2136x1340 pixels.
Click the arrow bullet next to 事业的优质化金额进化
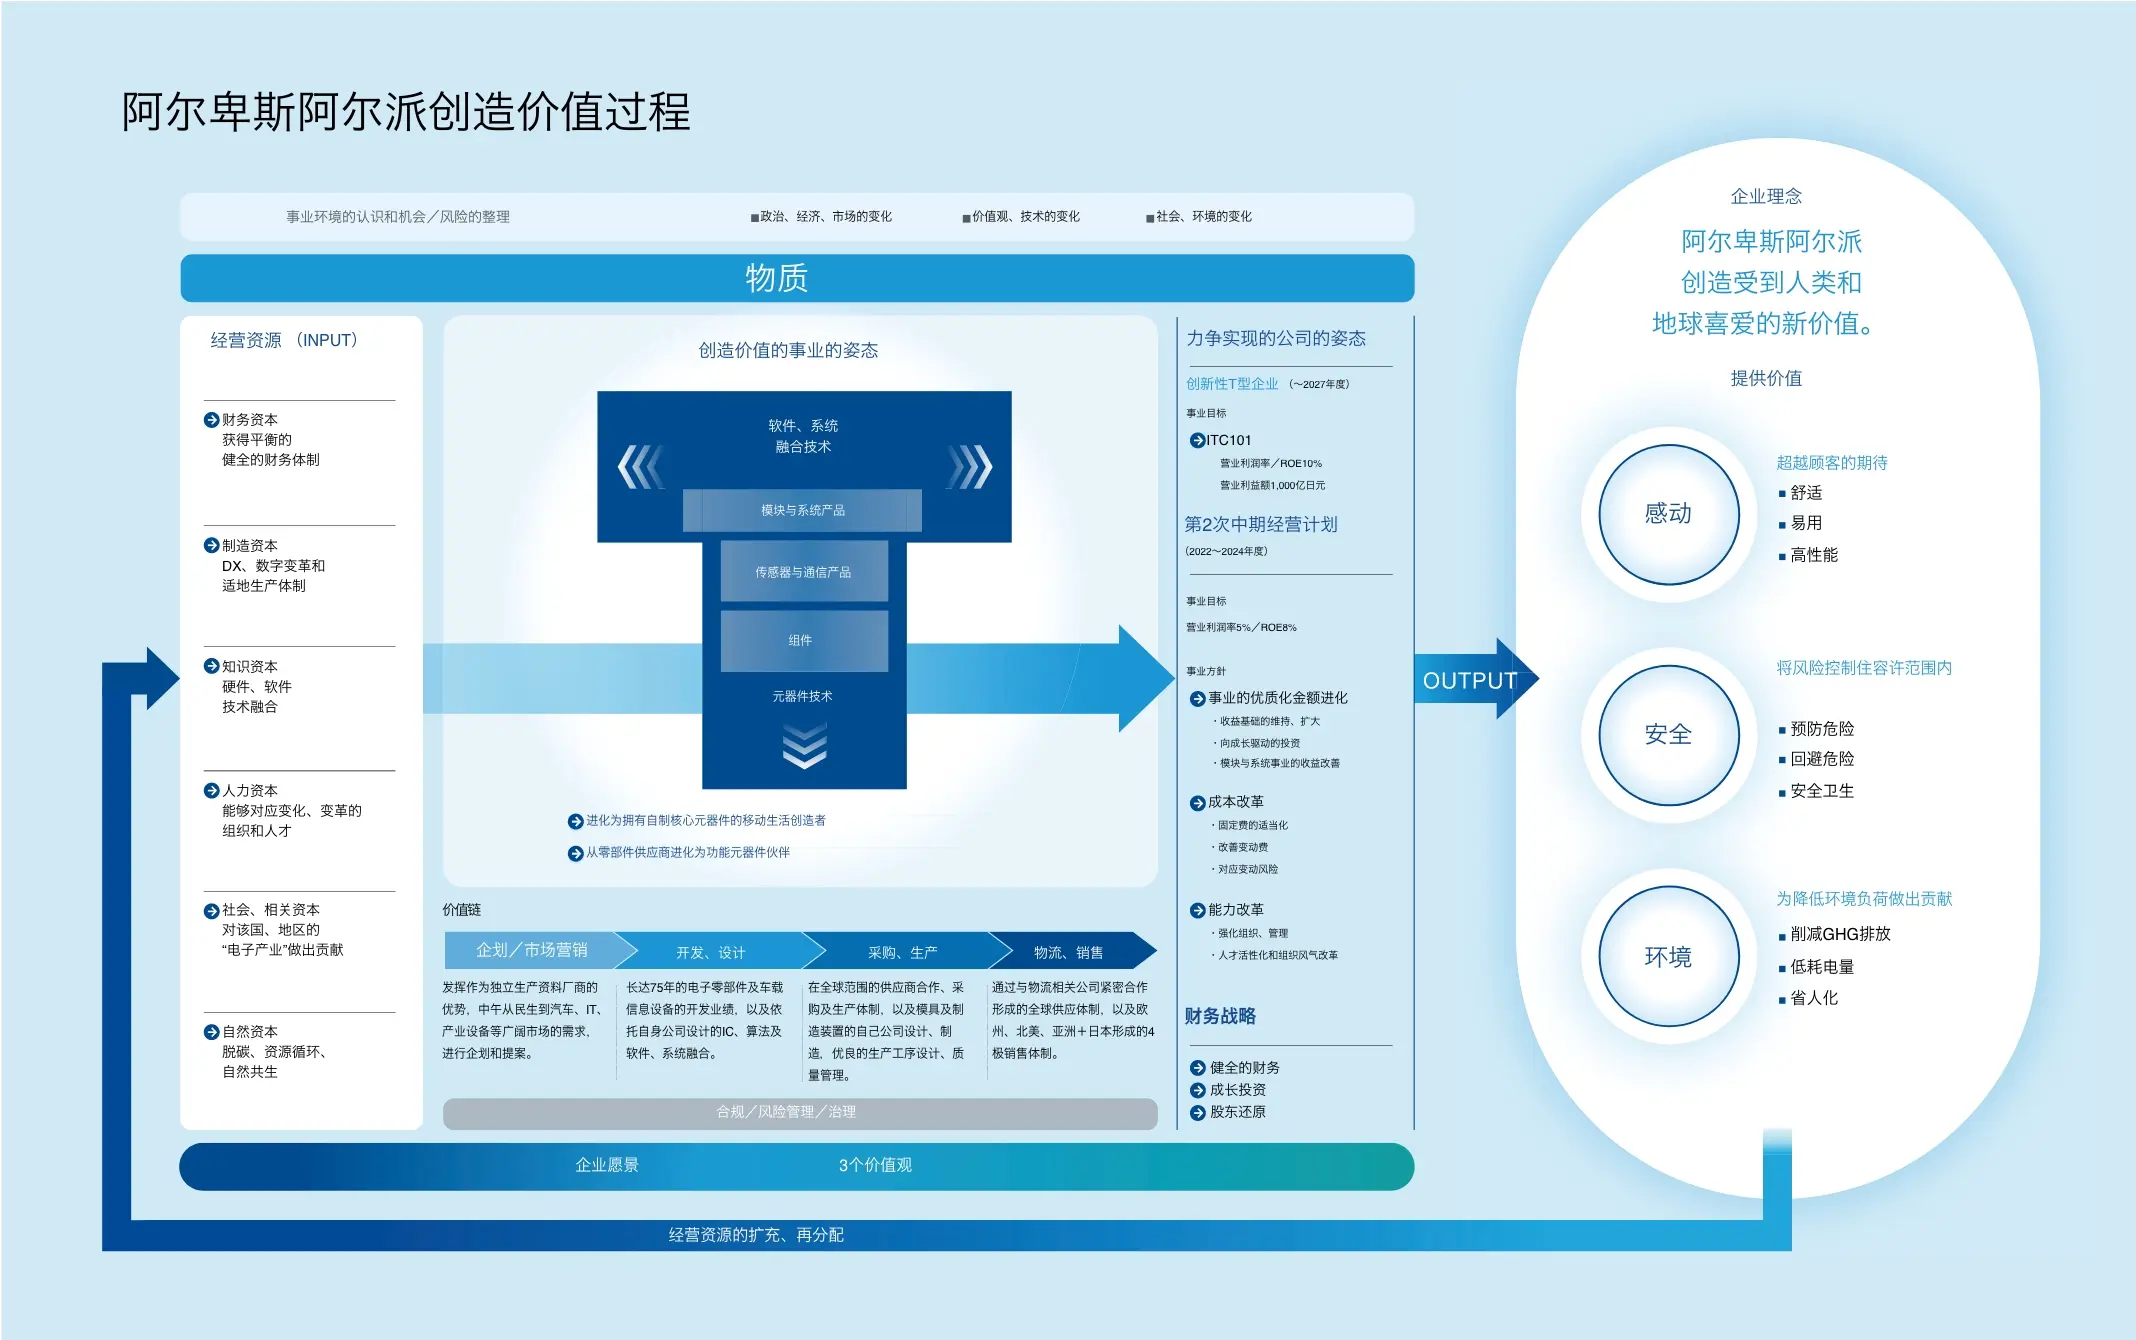(x=1197, y=699)
